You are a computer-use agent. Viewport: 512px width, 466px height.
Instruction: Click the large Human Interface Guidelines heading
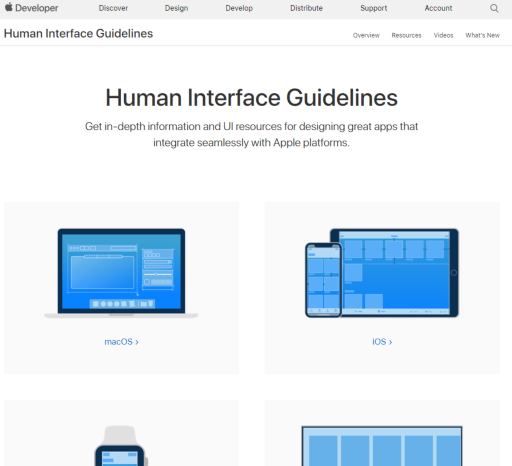[x=252, y=98]
